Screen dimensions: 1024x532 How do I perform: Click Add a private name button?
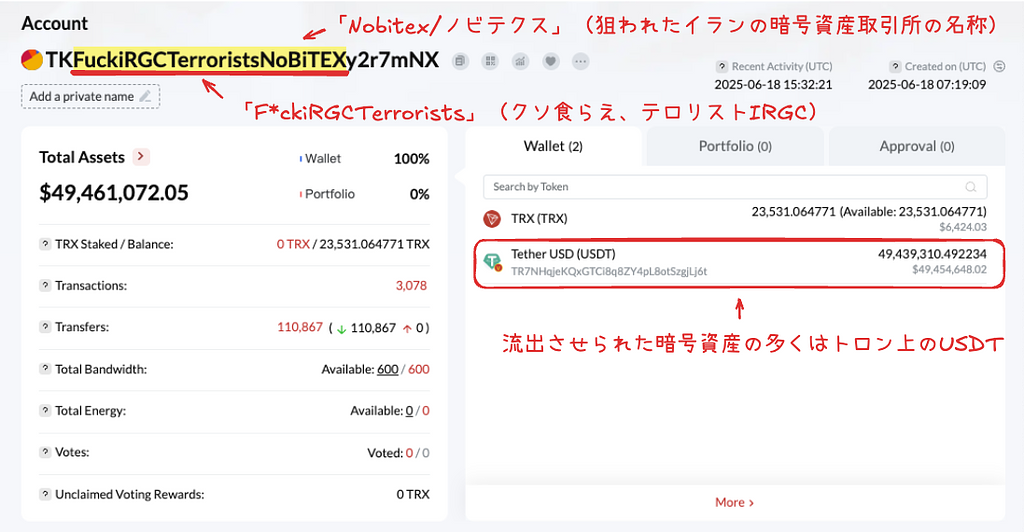(90, 97)
